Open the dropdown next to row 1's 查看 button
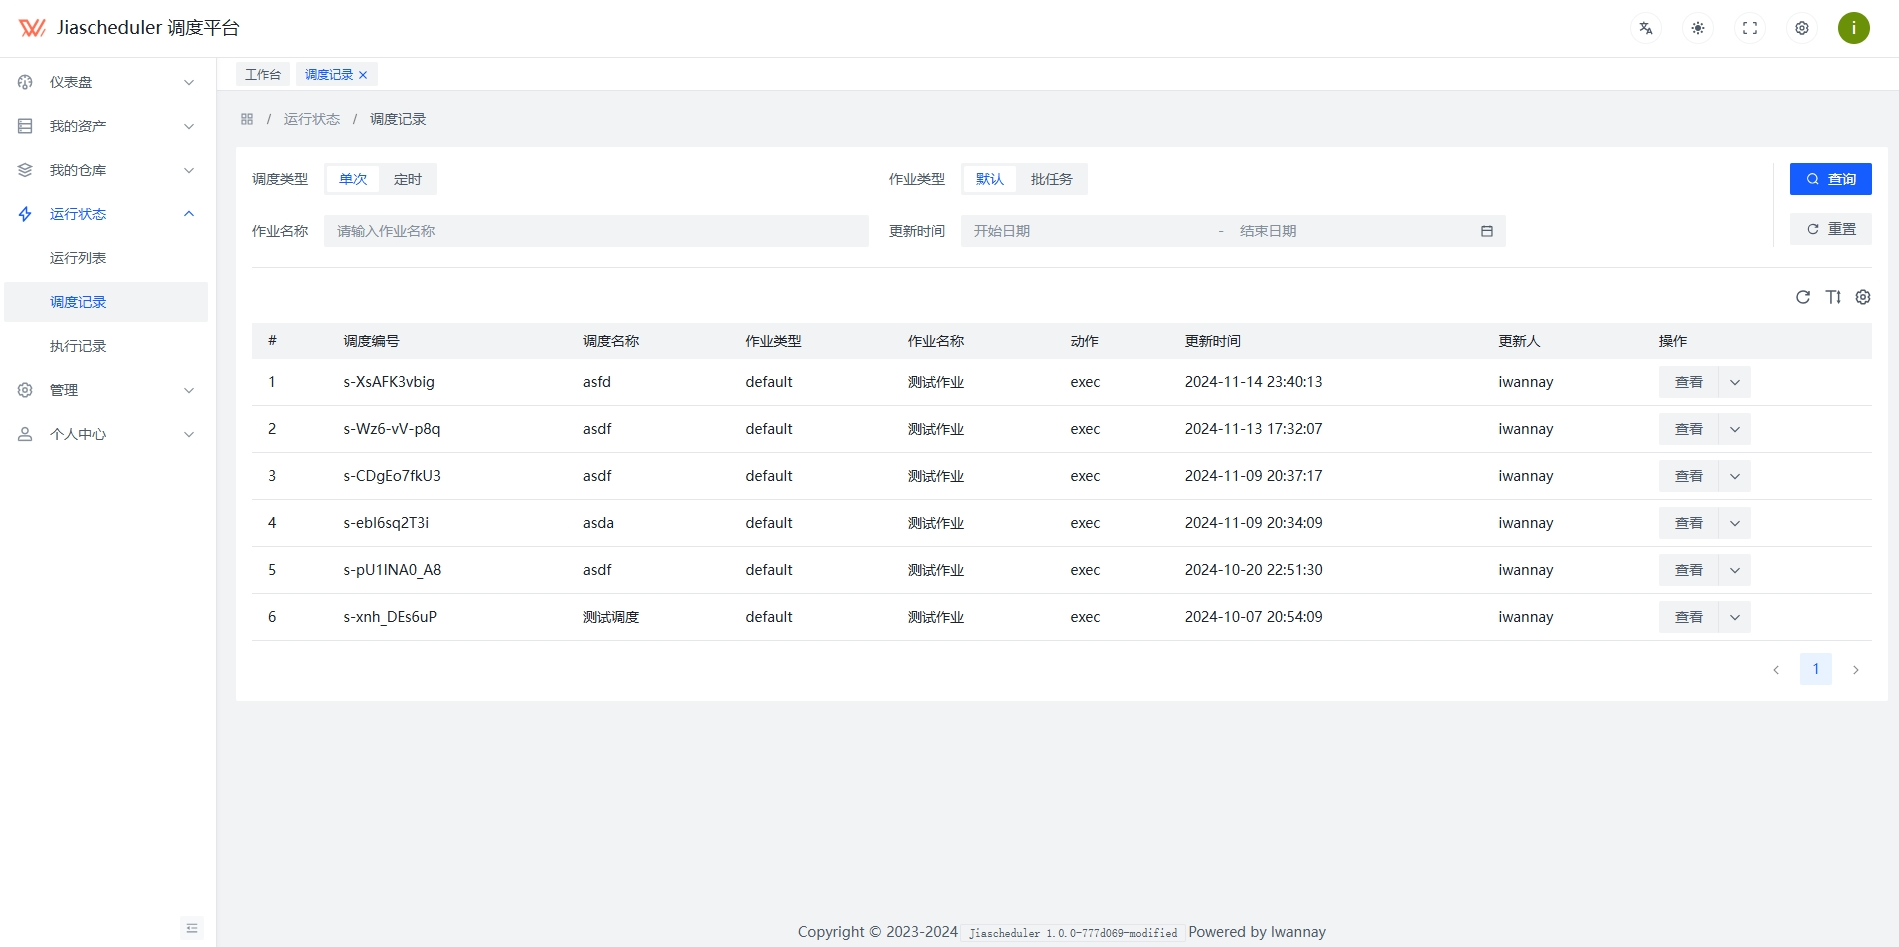The height and width of the screenshot is (947, 1899). click(1734, 381)
